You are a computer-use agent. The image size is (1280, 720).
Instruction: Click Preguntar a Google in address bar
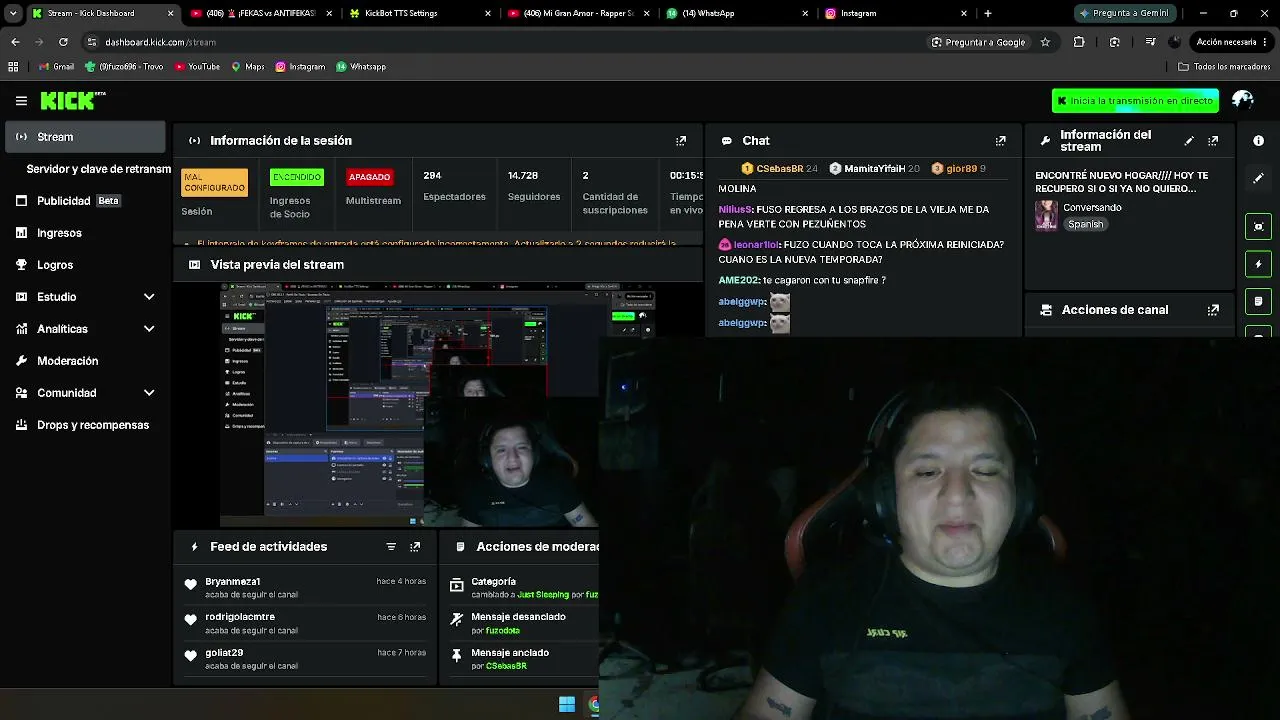[978, 42]
